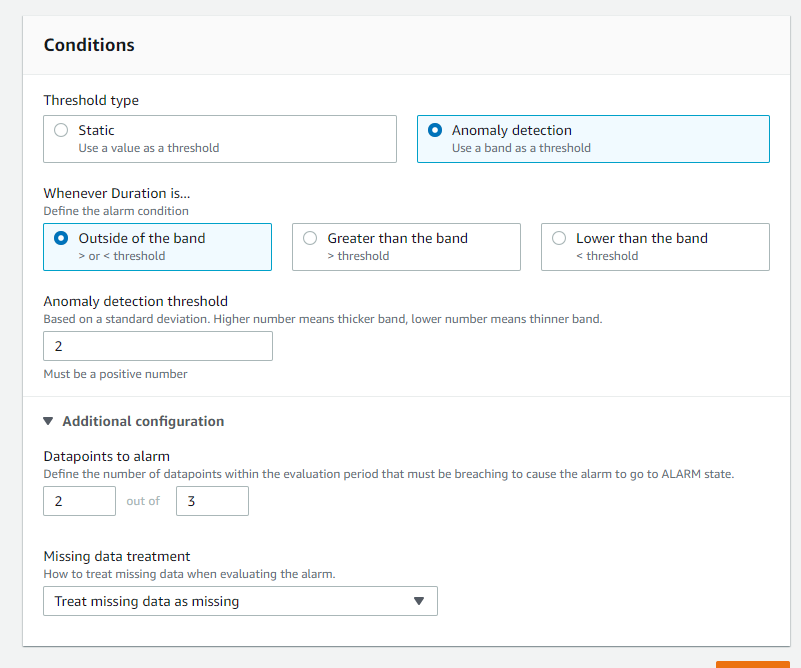
Task: Click the evaluation periods input after "out of"
Action: click(x=212, y=500)
